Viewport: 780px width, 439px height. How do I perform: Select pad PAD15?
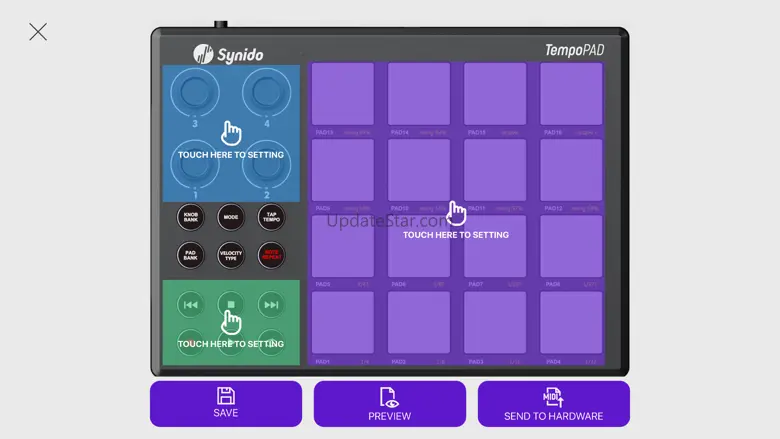(495, 94)
